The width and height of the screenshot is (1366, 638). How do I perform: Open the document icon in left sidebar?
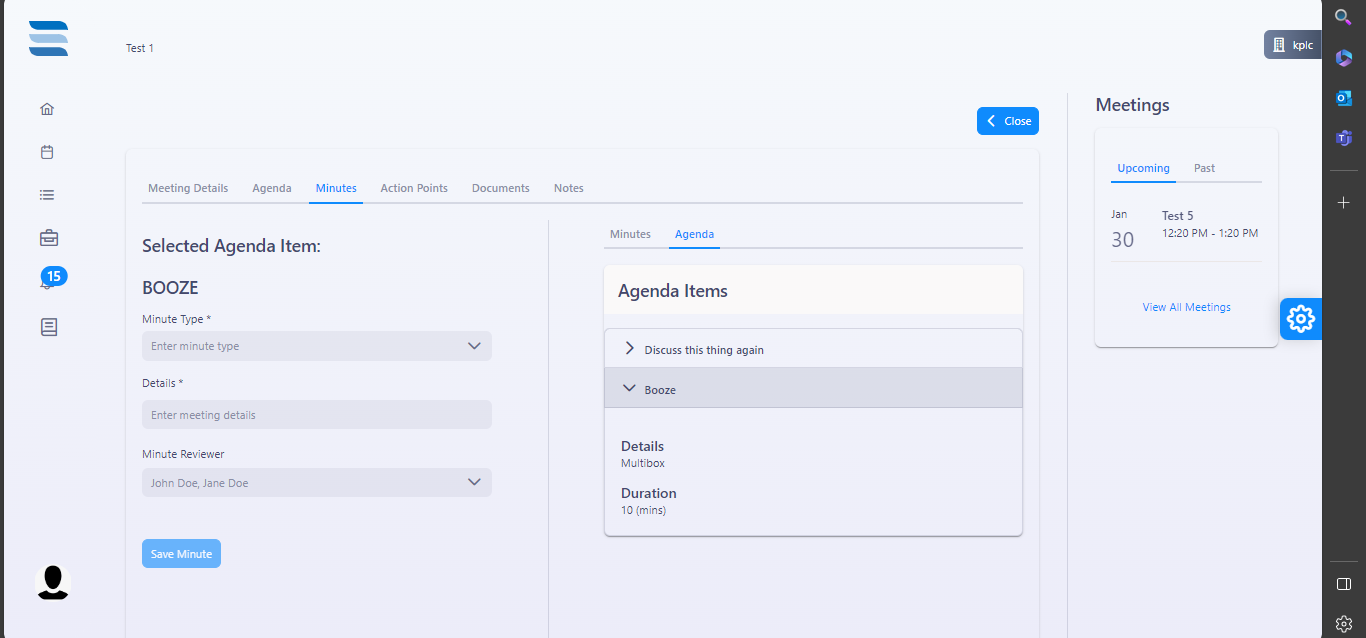[49, 327]
